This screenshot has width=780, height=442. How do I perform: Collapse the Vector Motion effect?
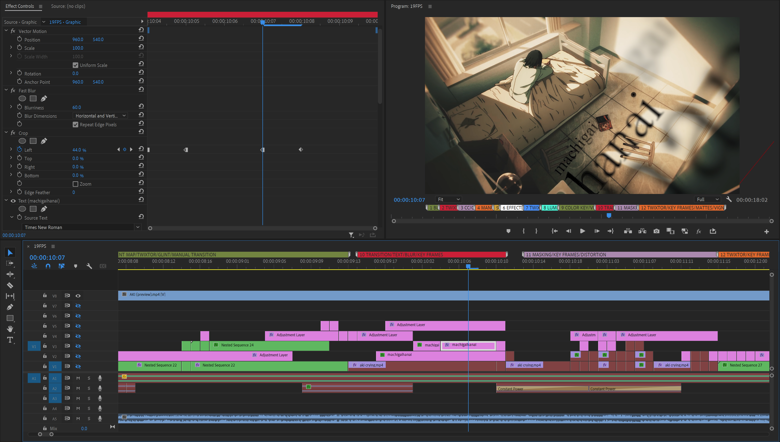click(x=6, y=31)
